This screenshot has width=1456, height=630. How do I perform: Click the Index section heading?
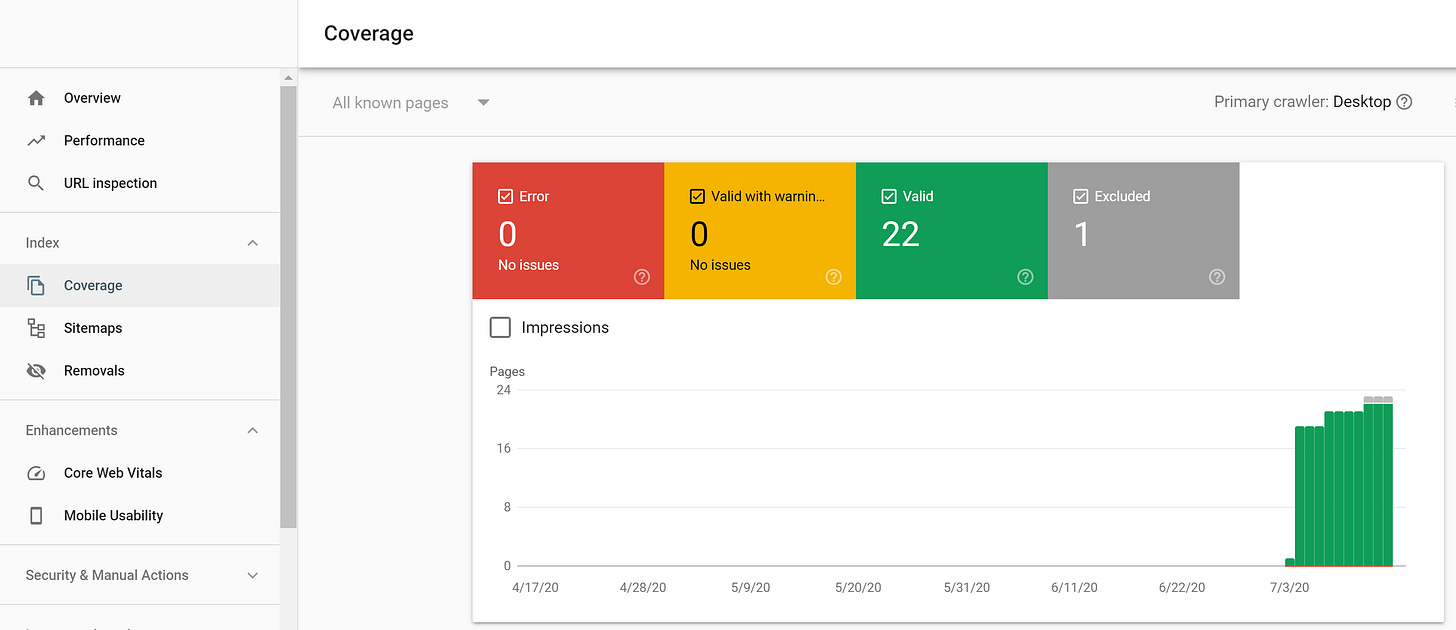(43, 243)
